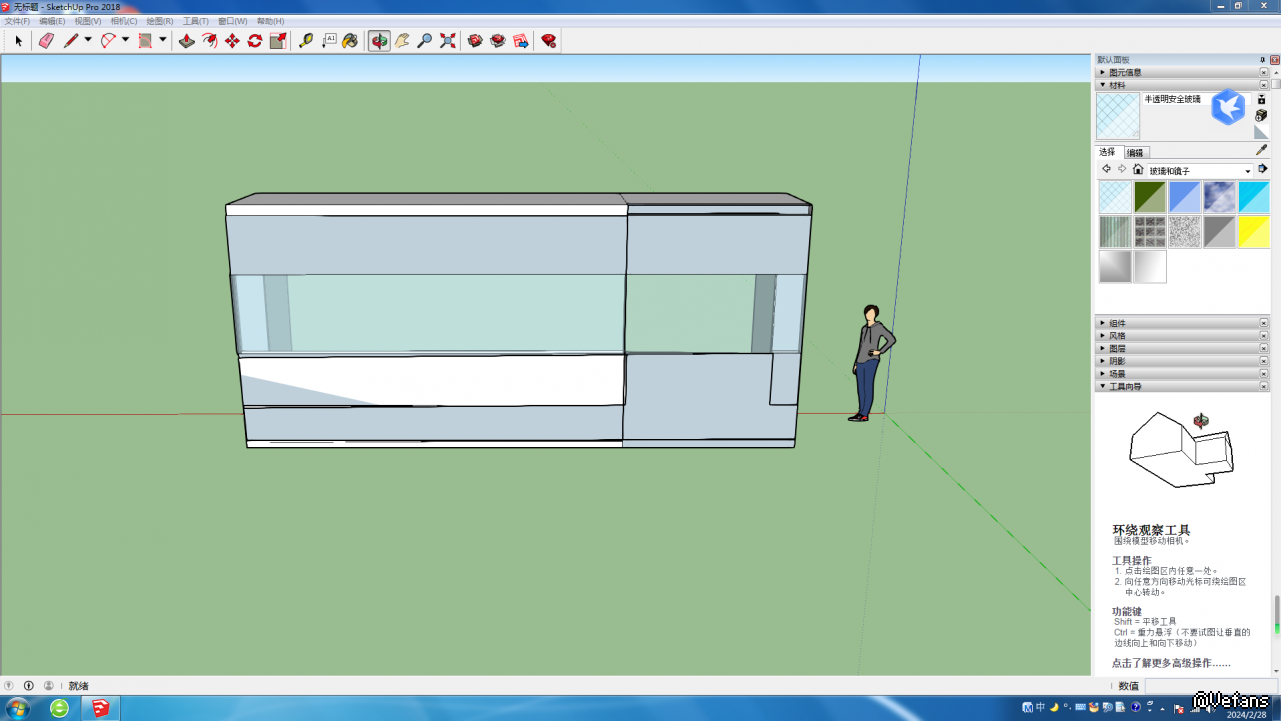
Task: Click the Zoom Extents tool
Action: (x=448, y=41)
